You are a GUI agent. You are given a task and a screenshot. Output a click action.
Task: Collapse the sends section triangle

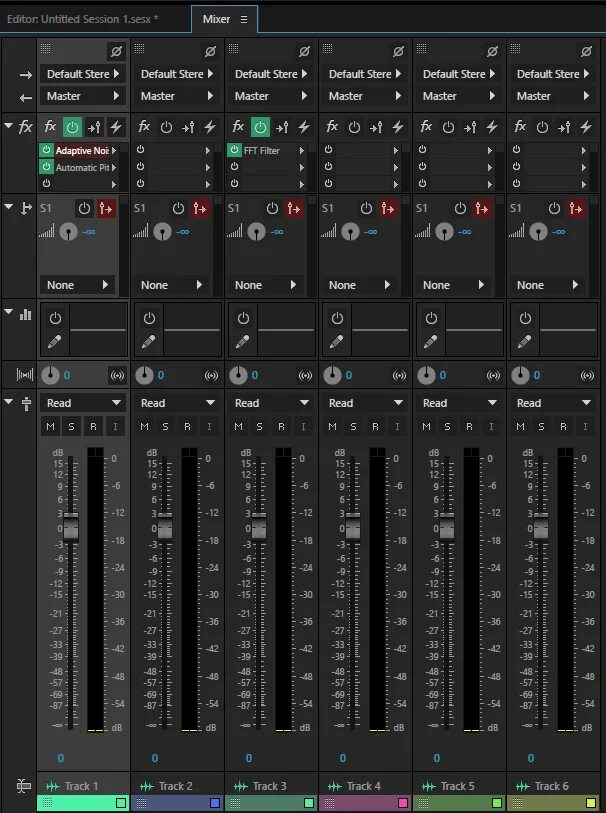tap(8, 206)
